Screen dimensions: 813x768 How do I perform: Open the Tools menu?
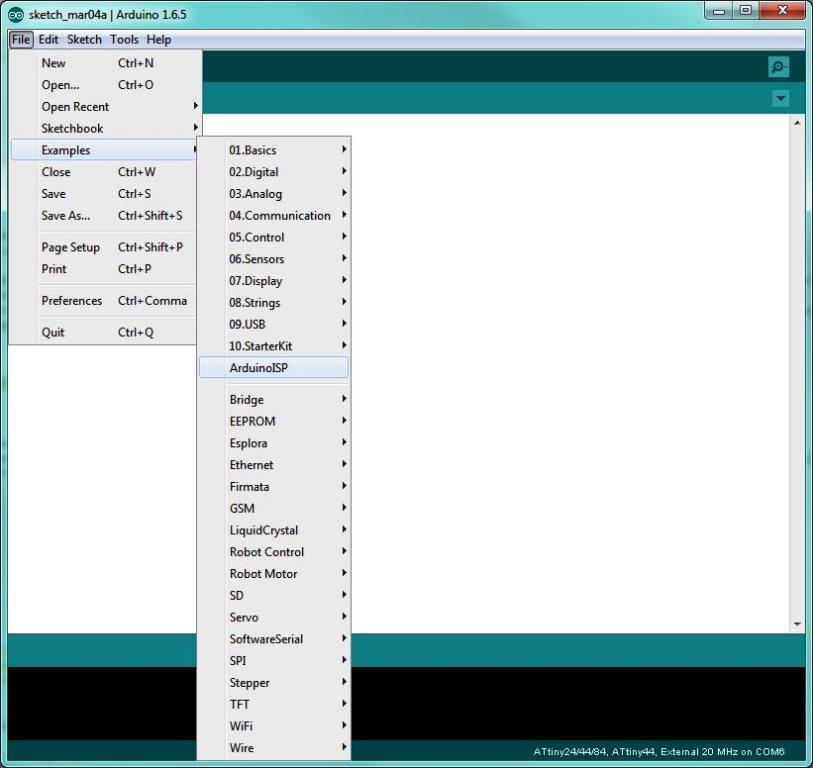(124, 39)
